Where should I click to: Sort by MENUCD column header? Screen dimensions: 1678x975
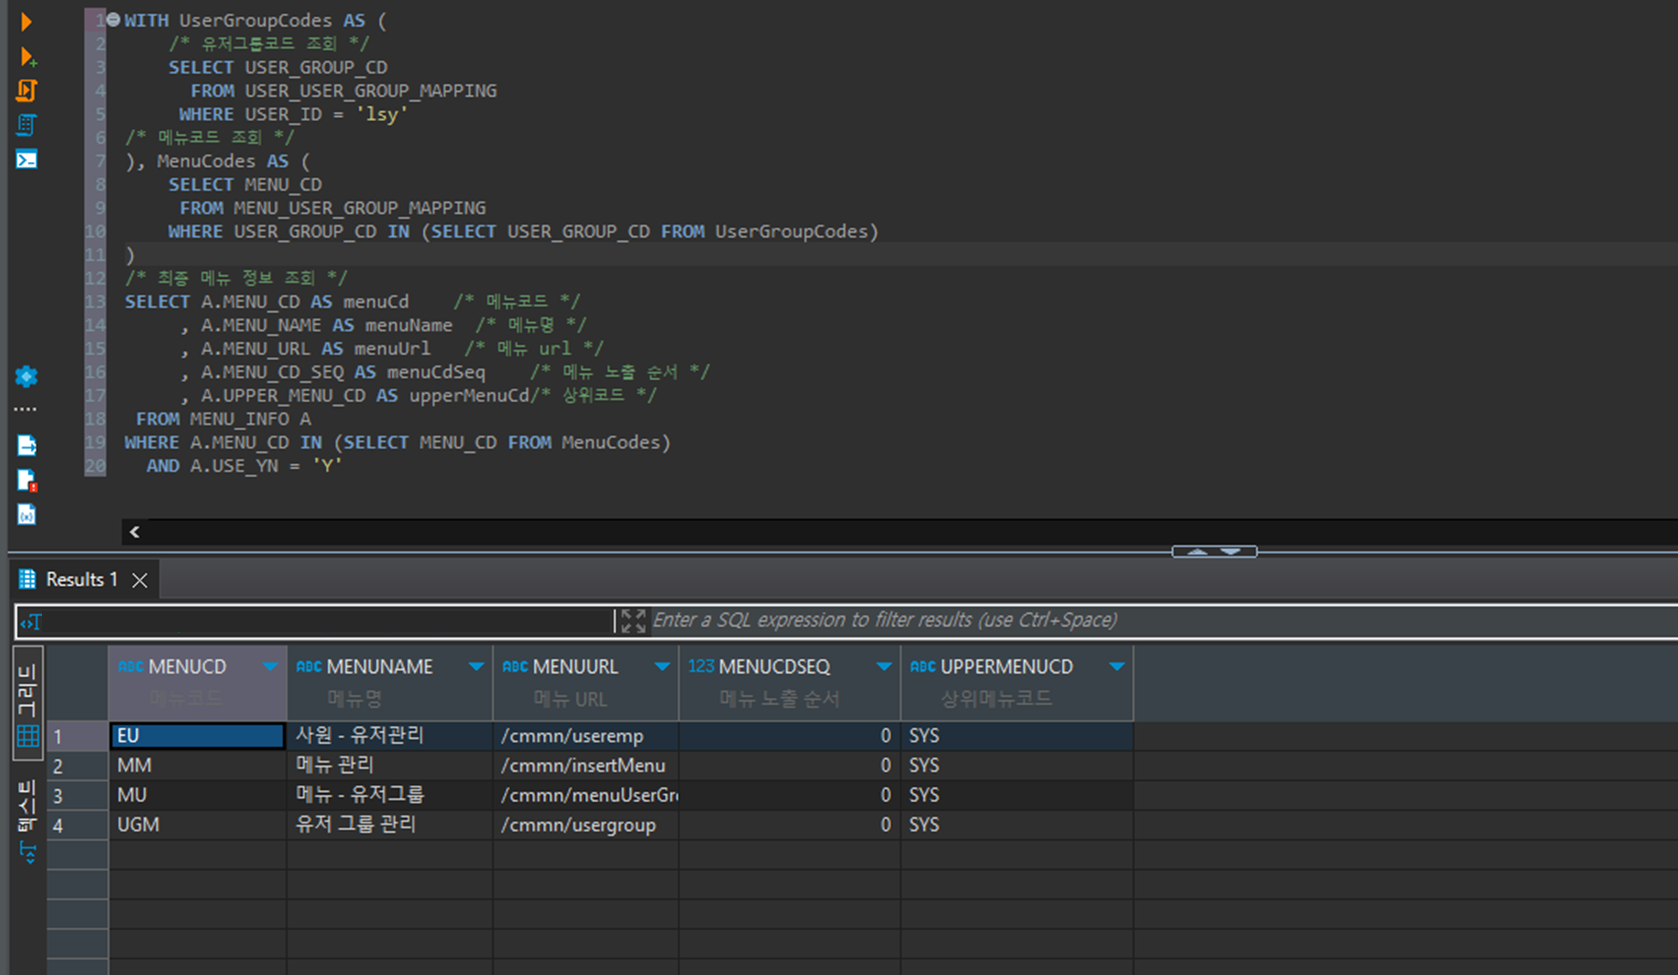point(186,667)
